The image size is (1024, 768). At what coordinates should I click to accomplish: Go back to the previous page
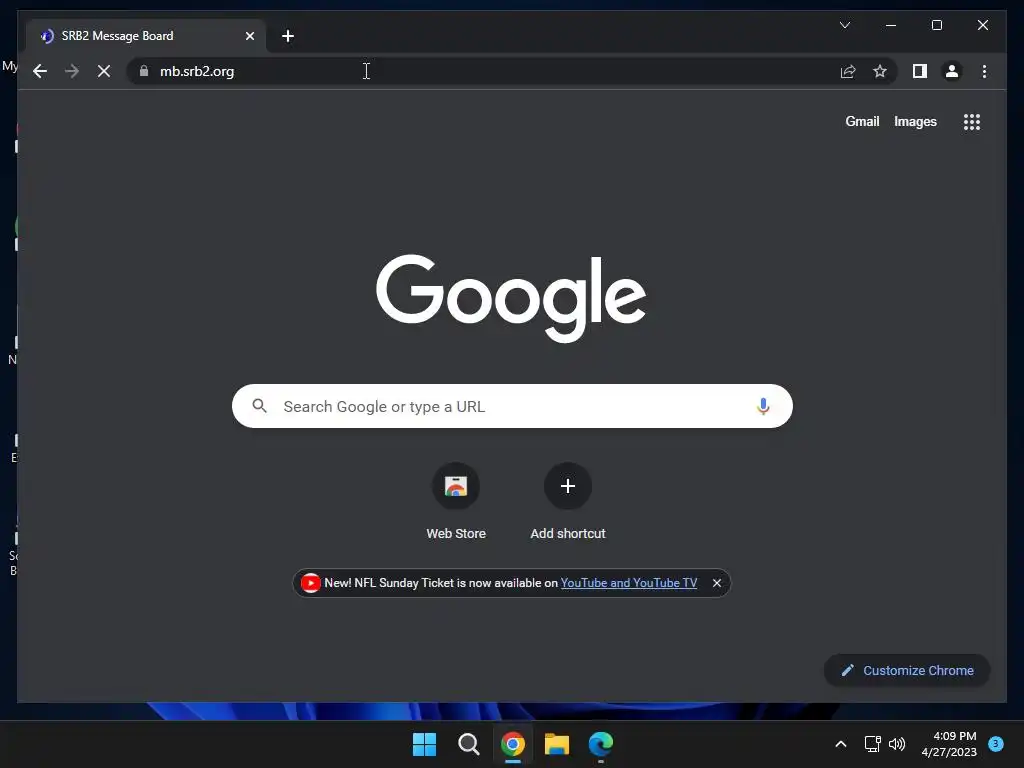[x=40, y=71]
